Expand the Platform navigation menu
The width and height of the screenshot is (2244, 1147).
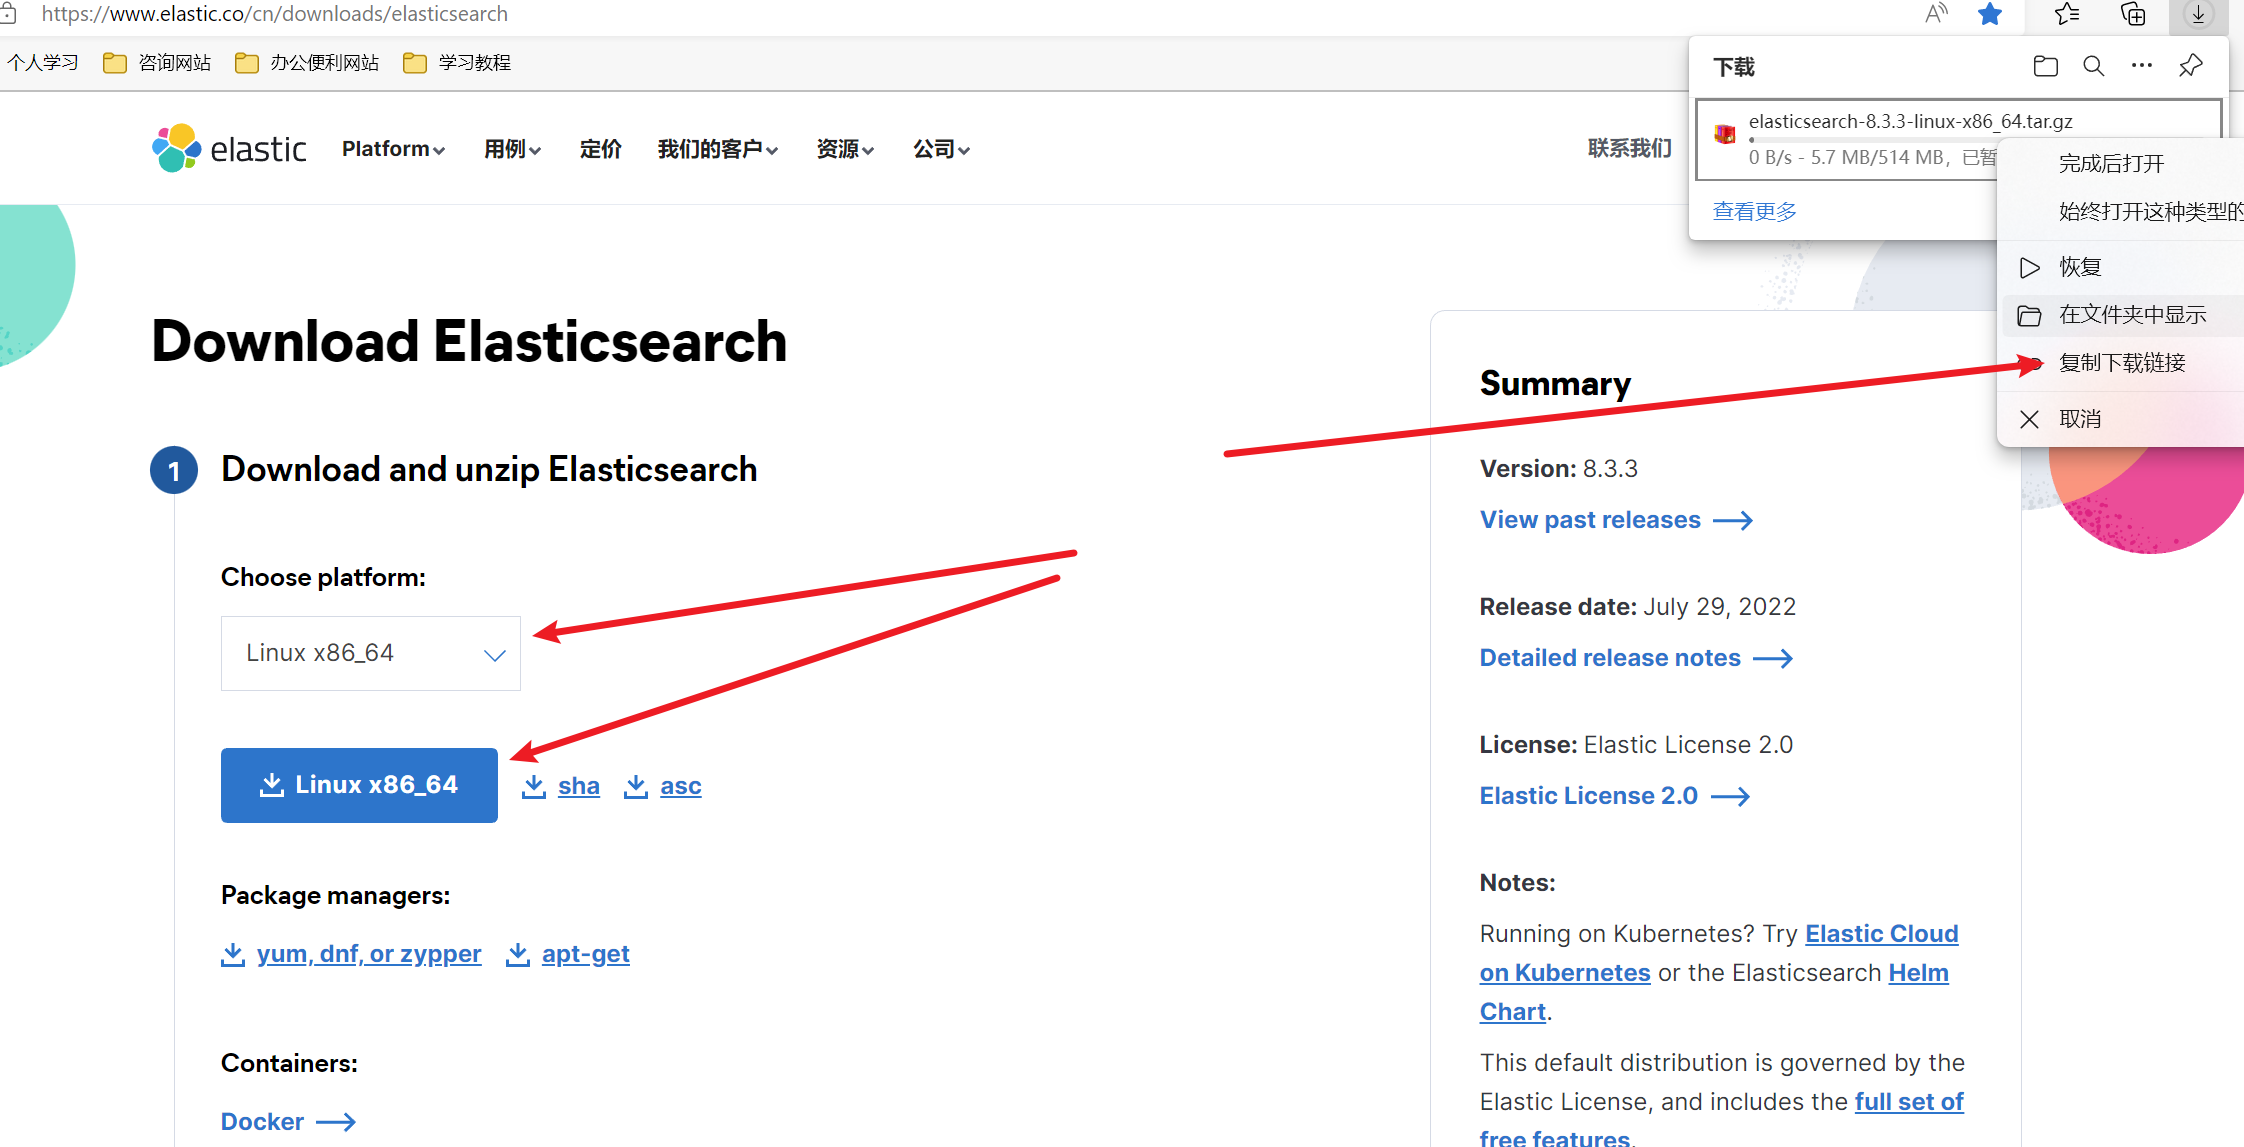click(x=393, y=149)
